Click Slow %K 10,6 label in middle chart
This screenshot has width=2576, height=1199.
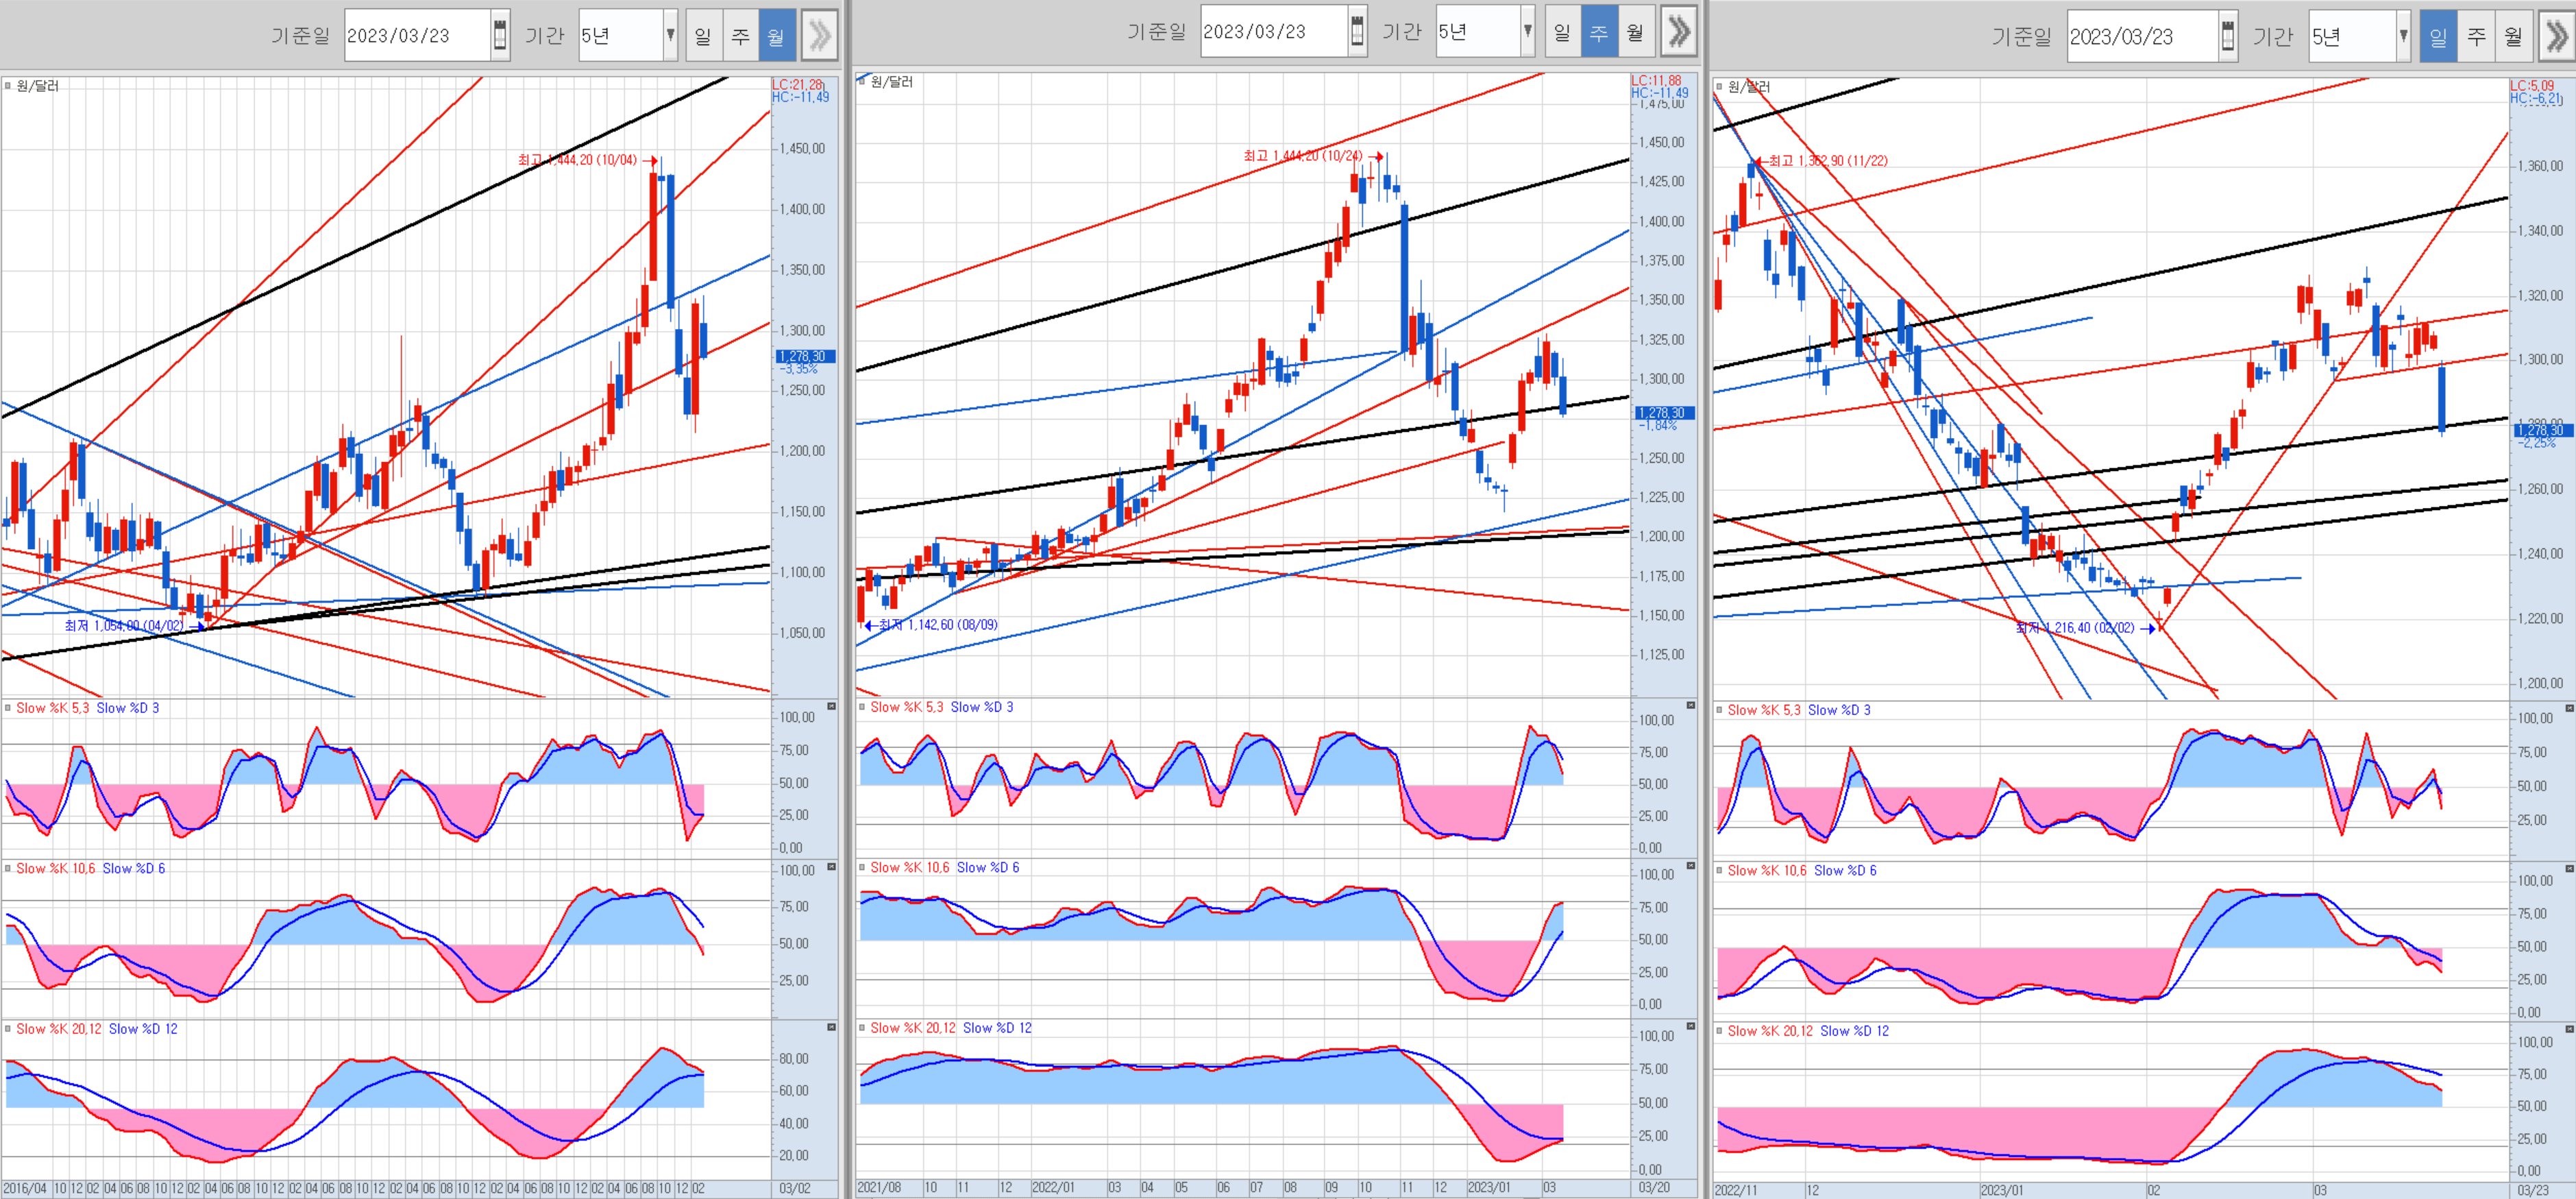point(909,868)
